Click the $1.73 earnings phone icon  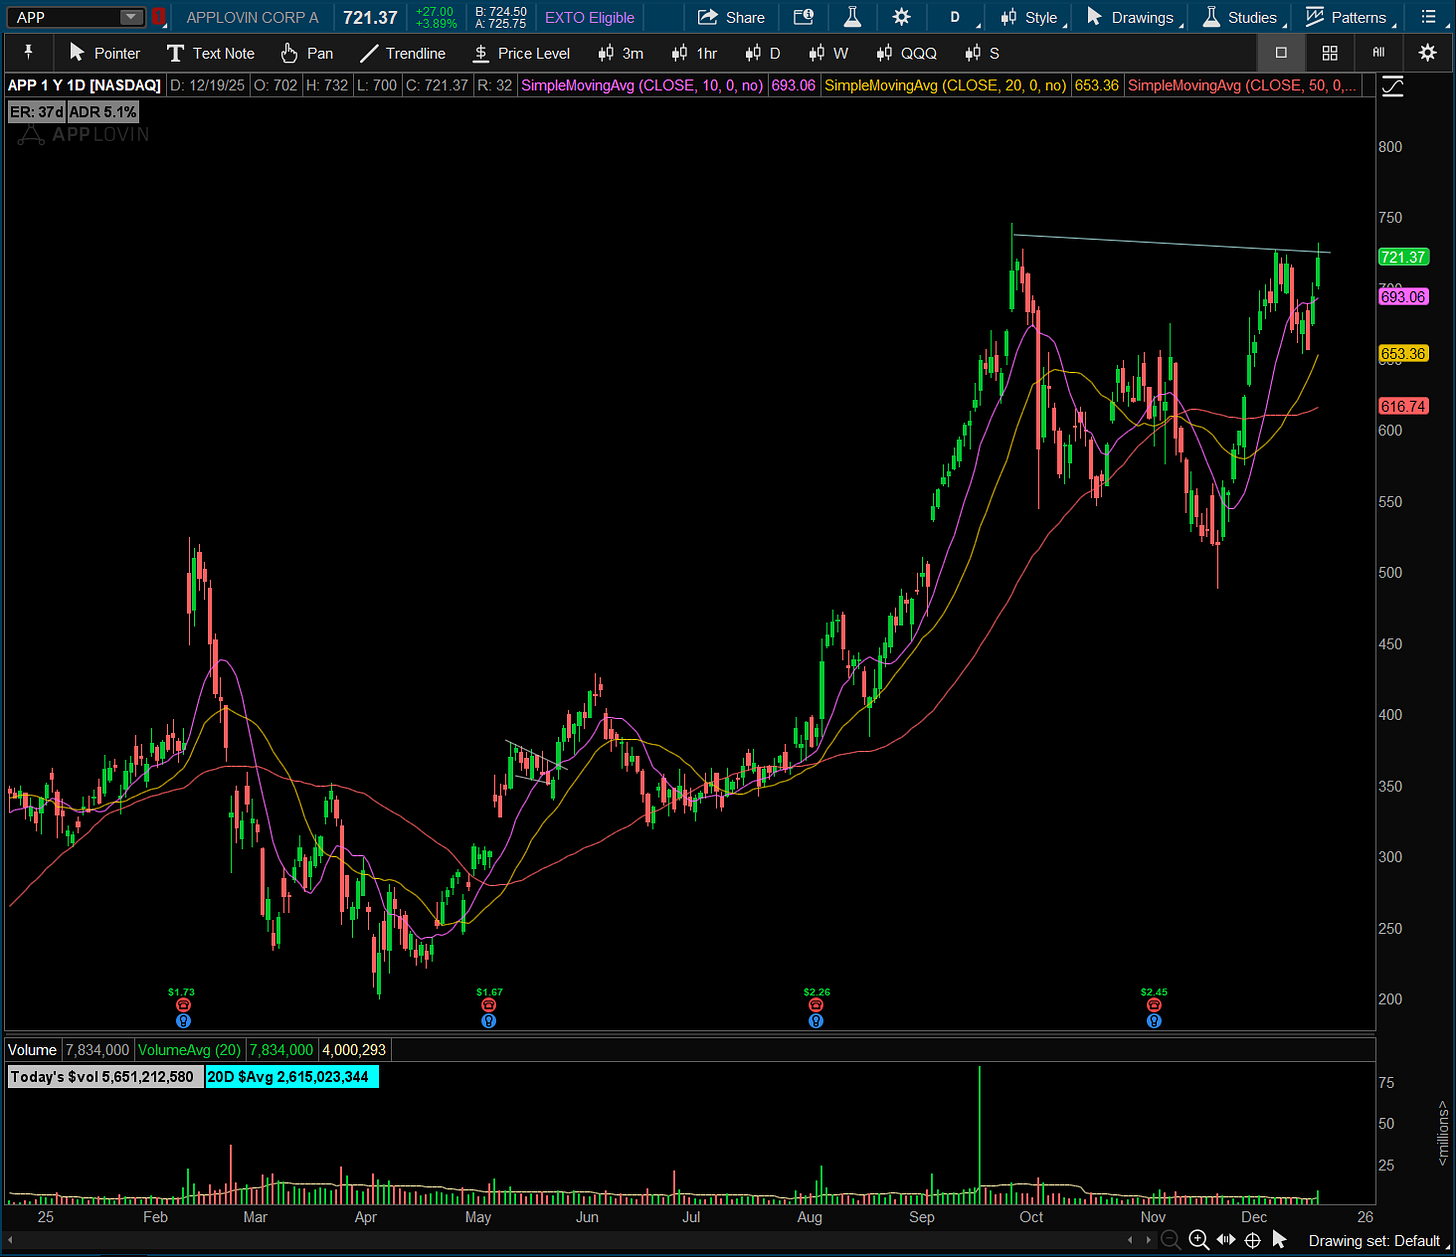pyautogui.click(x=183, y=1005)
